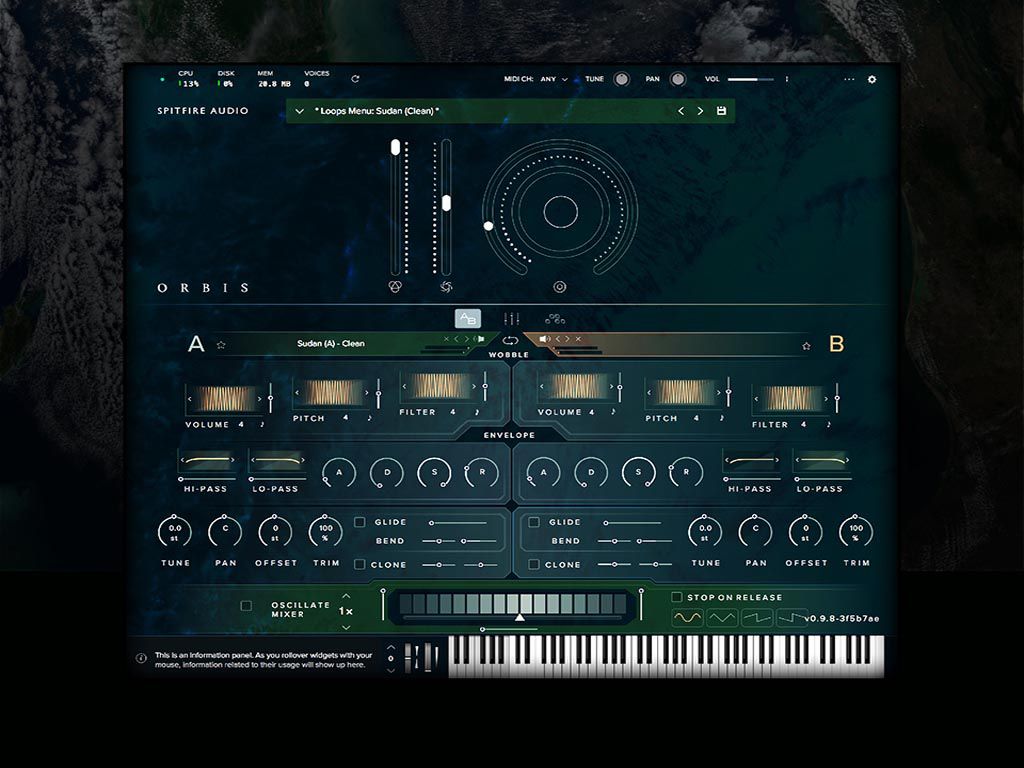Image resolution: width=1024 pixels, height=768 pixels.
Task: Increase oscillate rate with up chevron
Action: [x=346, y=596]
